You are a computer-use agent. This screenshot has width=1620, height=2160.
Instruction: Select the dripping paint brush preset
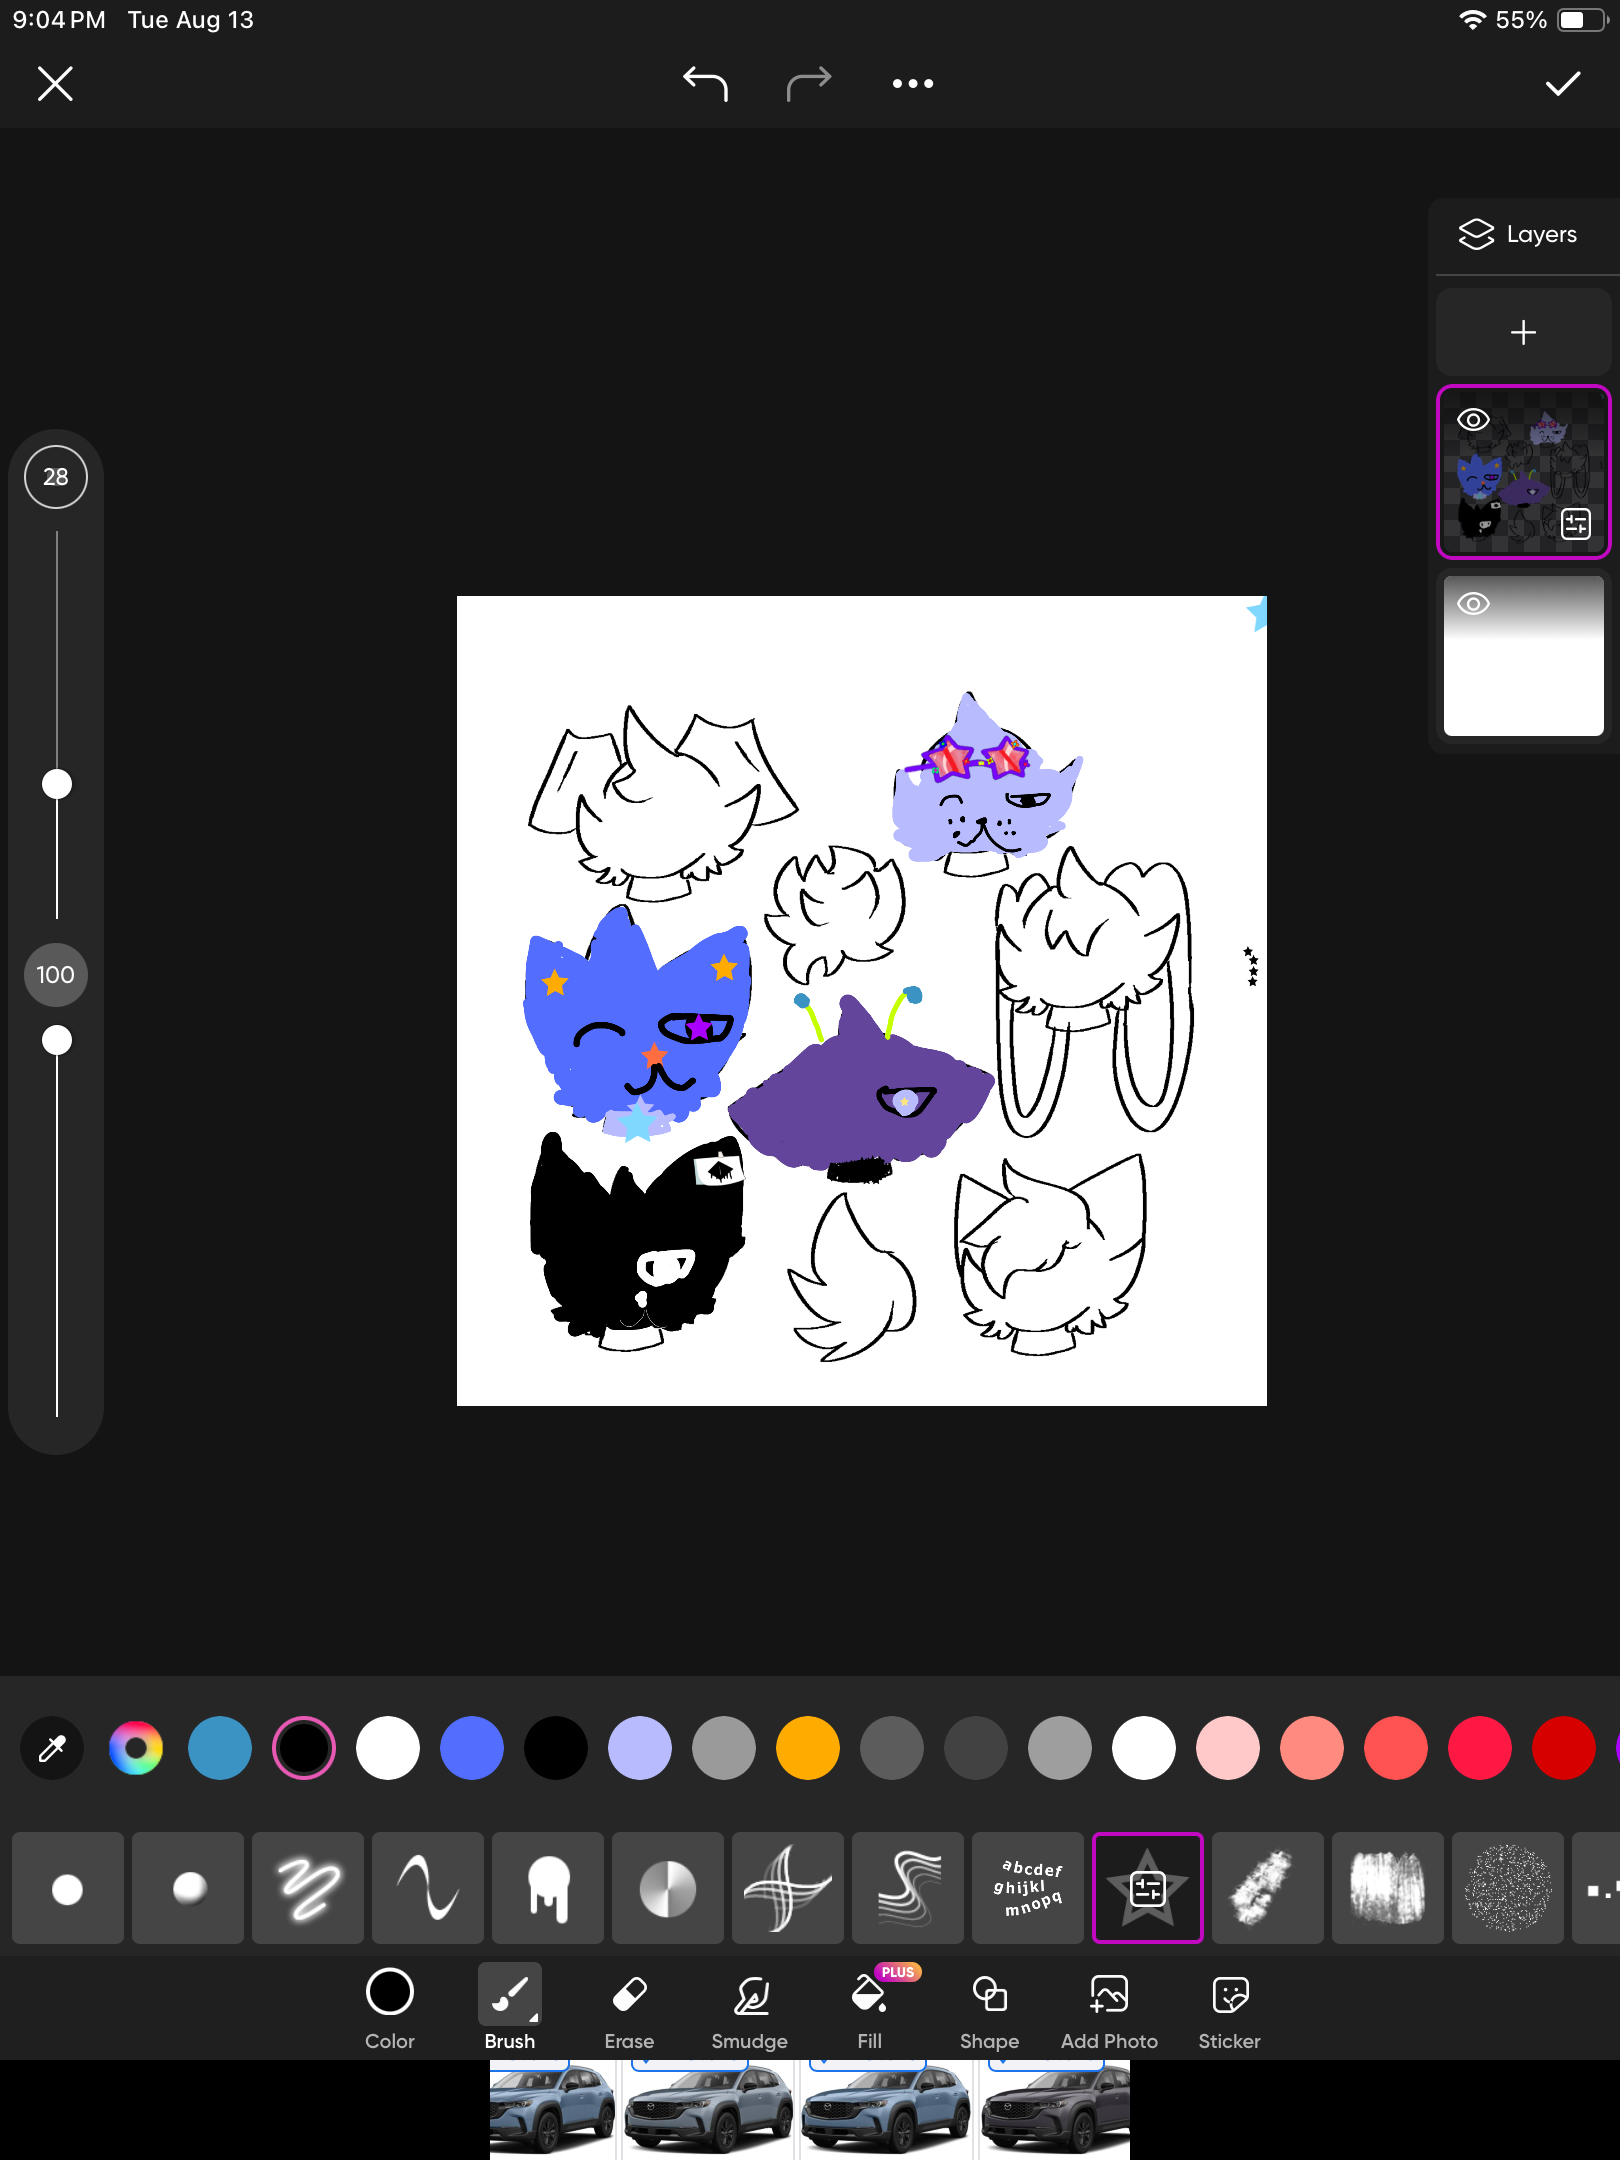(548, 1888)
